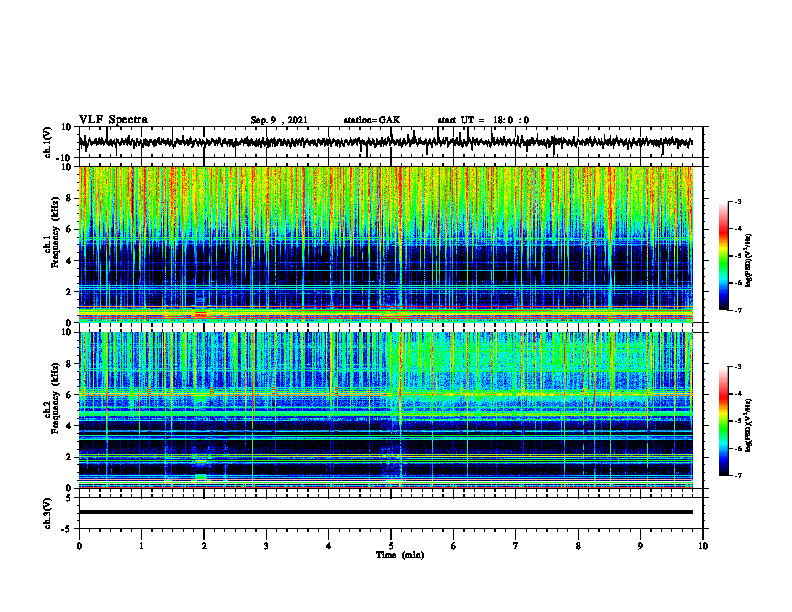Viewport: 792px width, 612px height.
Task: Click the ch.2 color bar "log(PSD)(V²/Hz)" label
Action: click(x=749, y=425)
